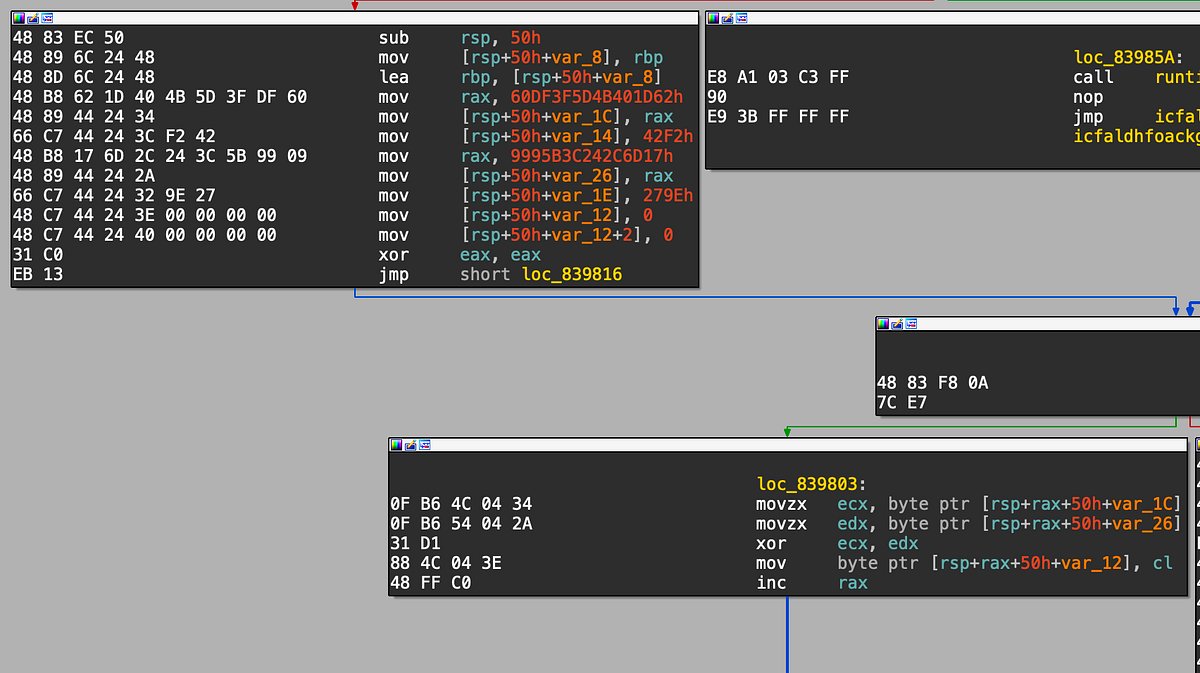The height and width of the screenshot is (673, 1200).
Task: Click the color icon on the loc_839803 node
Action: click(x=396, y=444)
